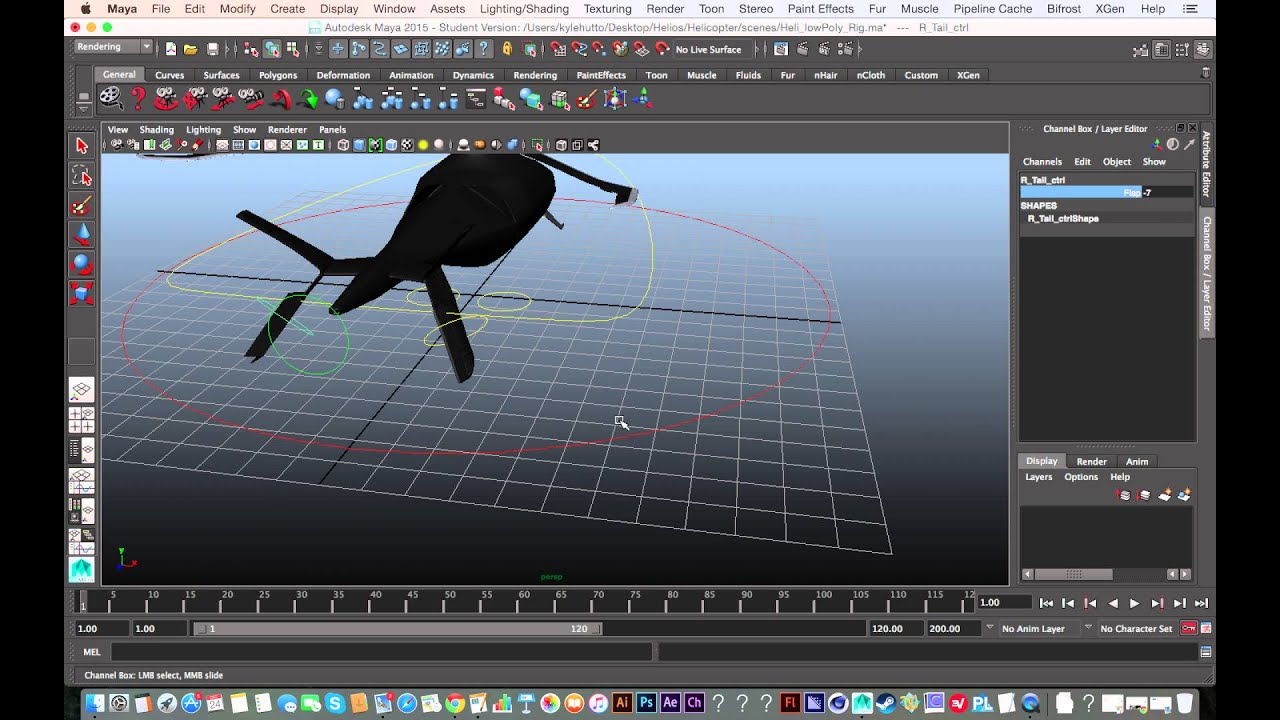Go to end of playback range

[1201, 603]
